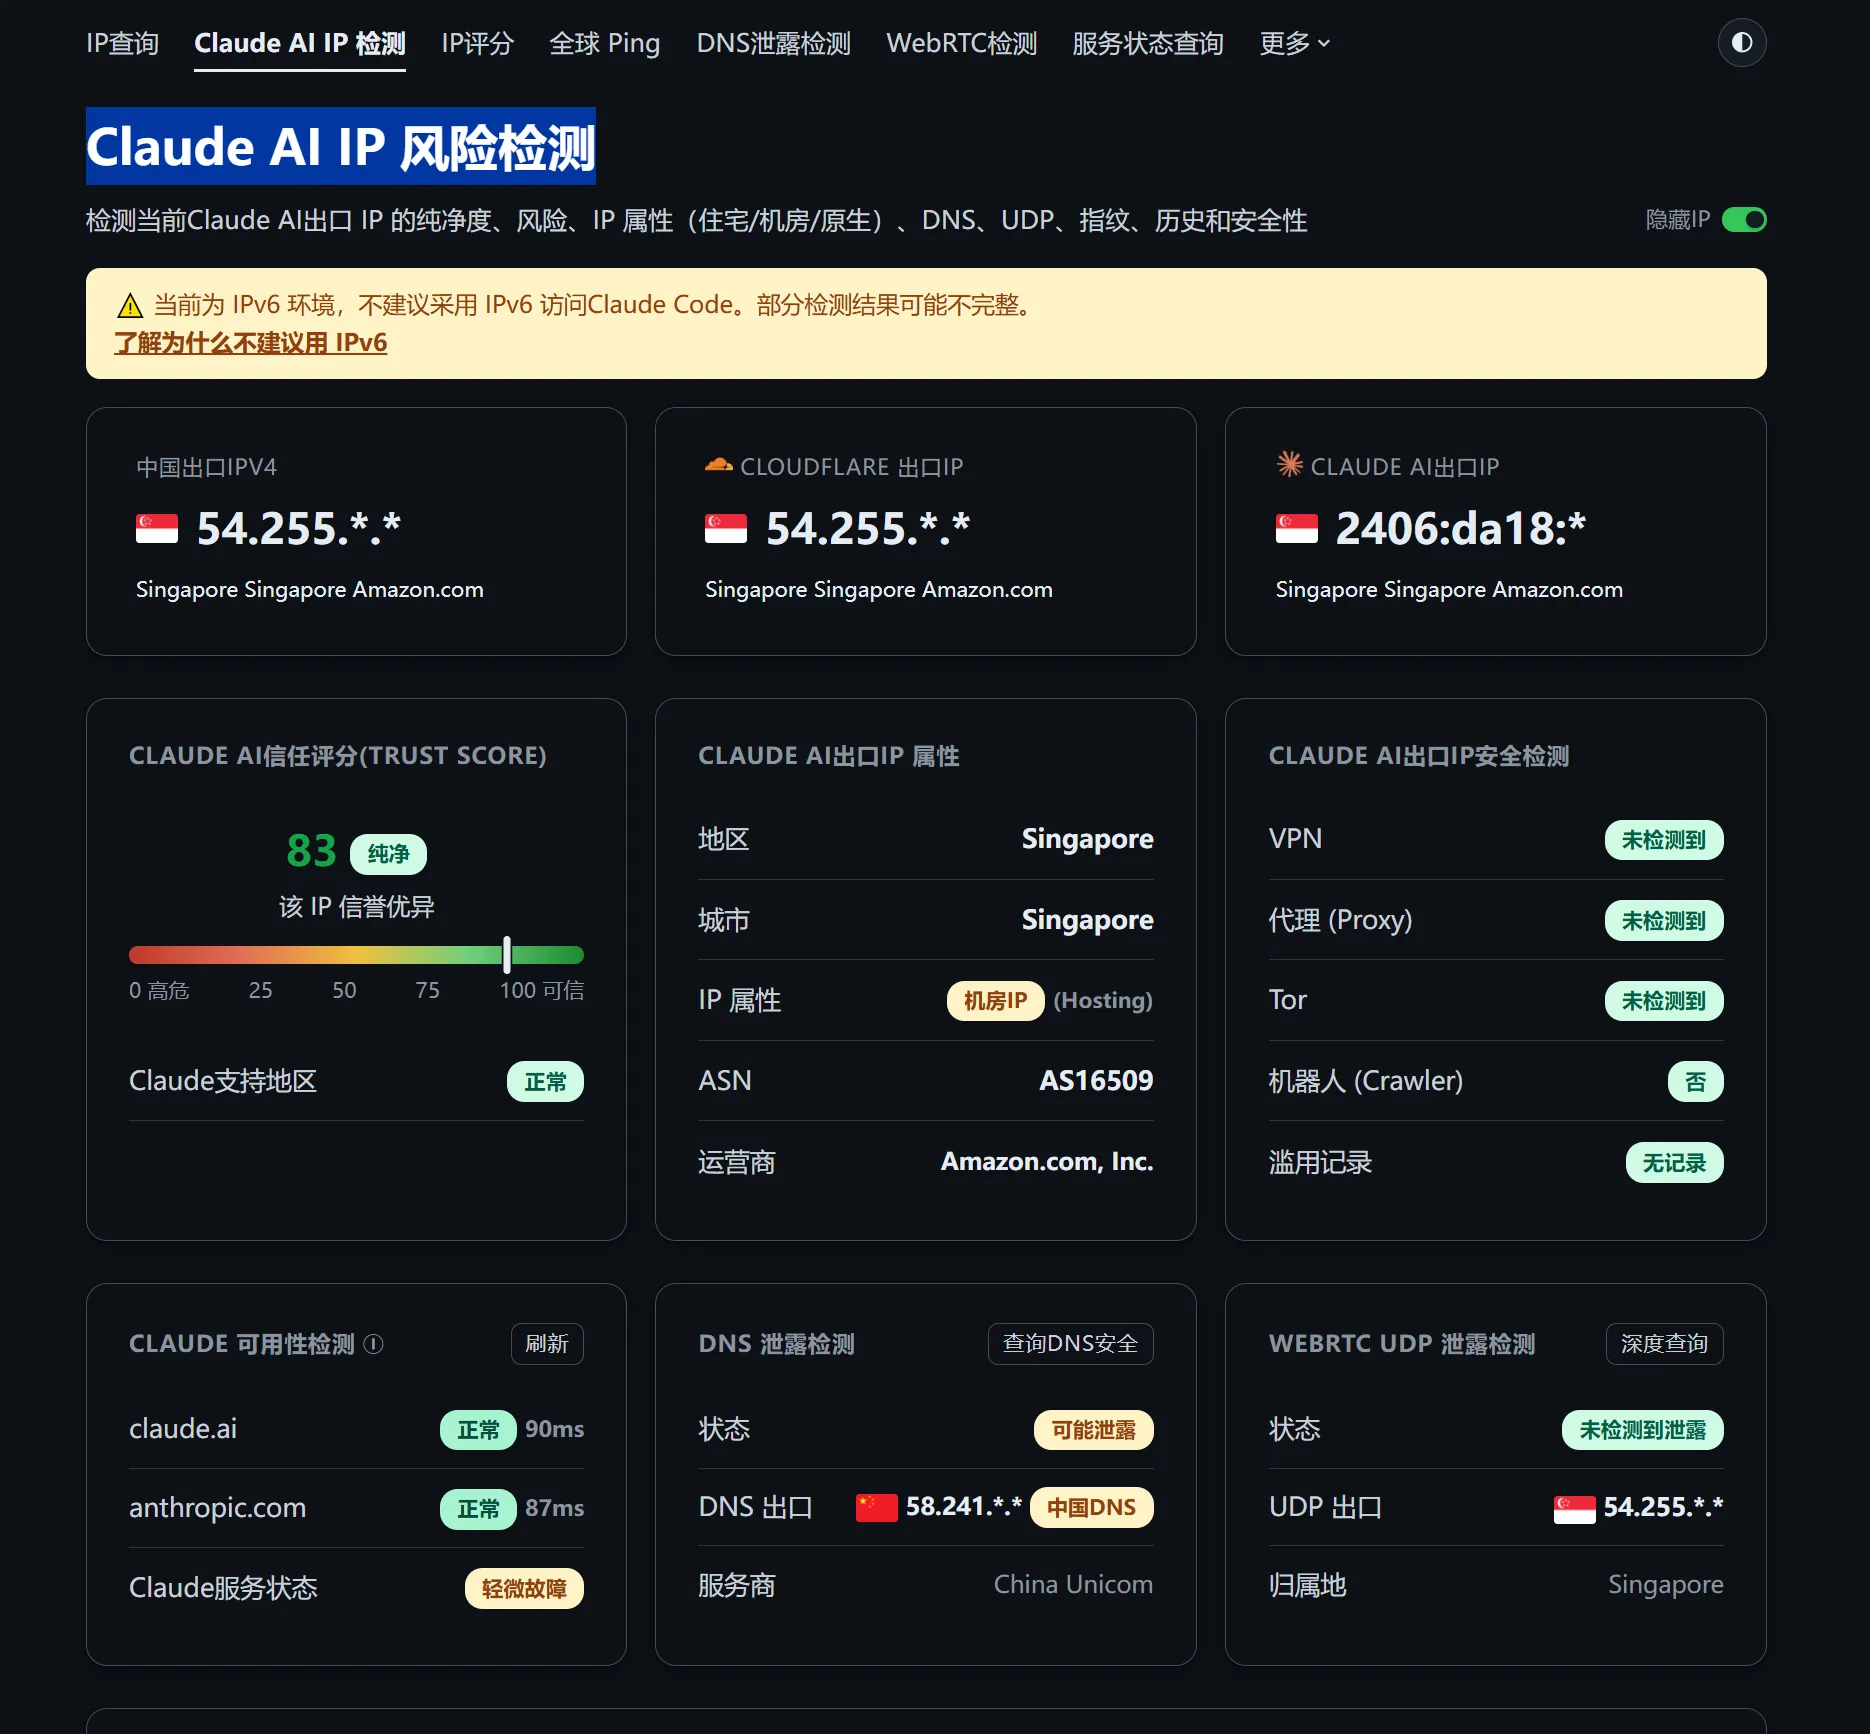Click the IPv6 warning triangle icon
Screen dimensions: 1870x1734
point(130,305)
